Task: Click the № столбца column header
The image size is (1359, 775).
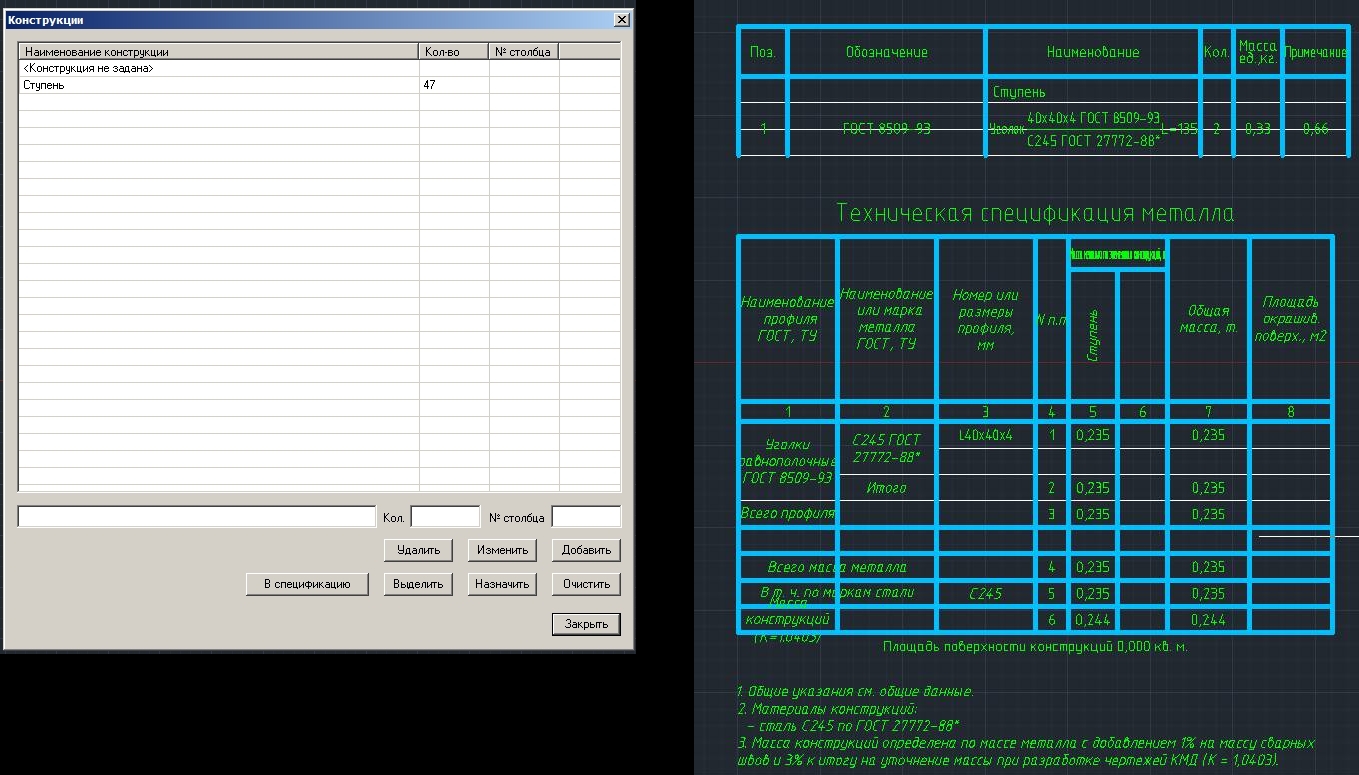Action: [523, 52]
